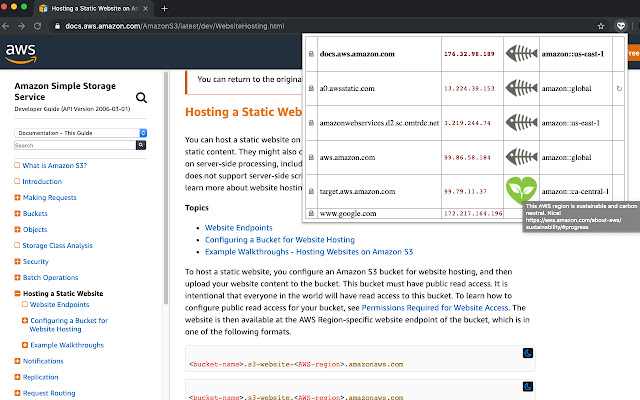Click IP address 172.217.164.196
This screenshot has width=640, height=400.
pyautogui.click(x=473, y=213)
